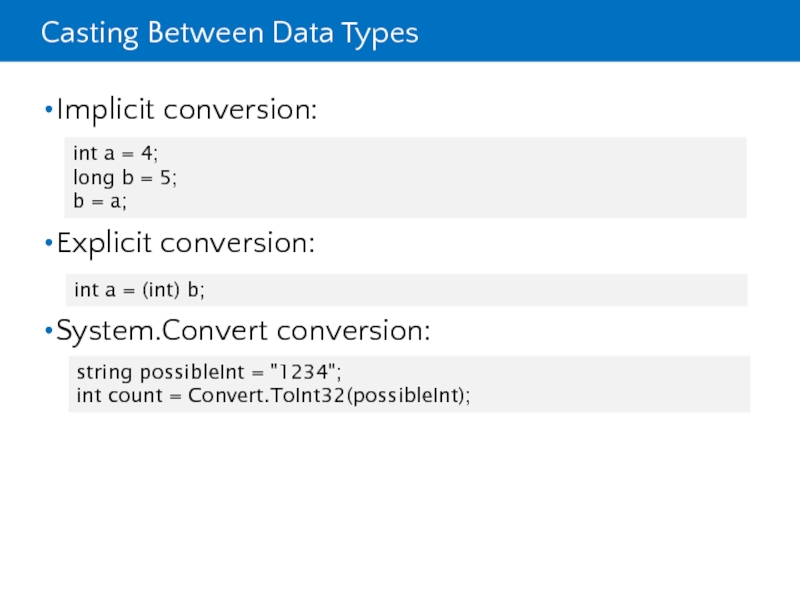Click the bullet dot before System.Convert conversion

[48, 330]
